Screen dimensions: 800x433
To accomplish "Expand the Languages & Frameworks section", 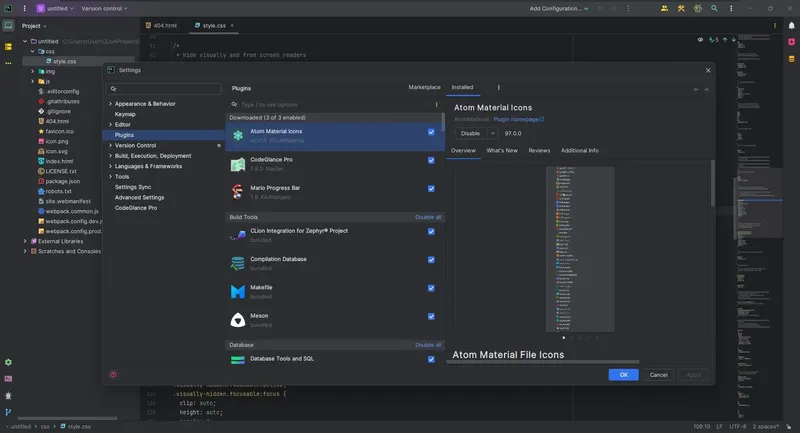I will (x=110, y=166).
